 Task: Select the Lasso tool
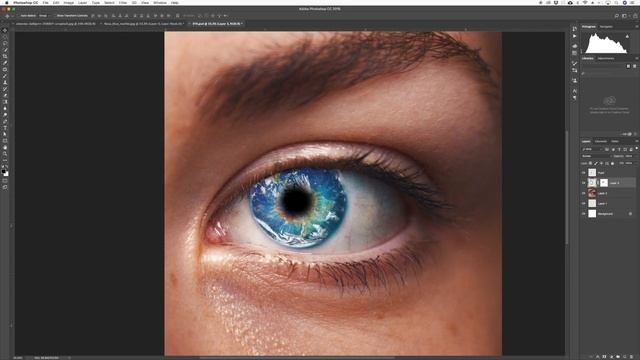[x=5, y=43]
